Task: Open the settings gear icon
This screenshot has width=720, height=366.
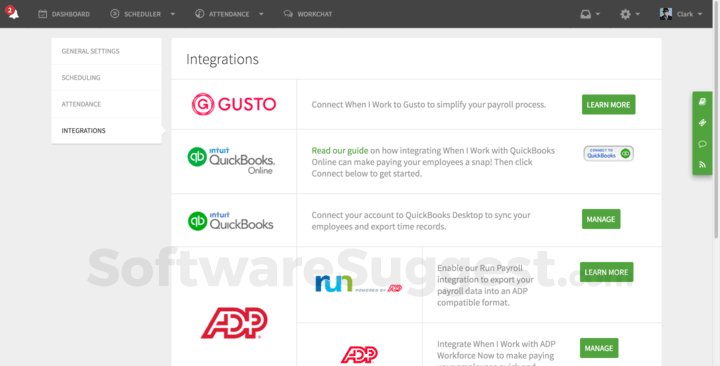Action: (x=625, y=14)
